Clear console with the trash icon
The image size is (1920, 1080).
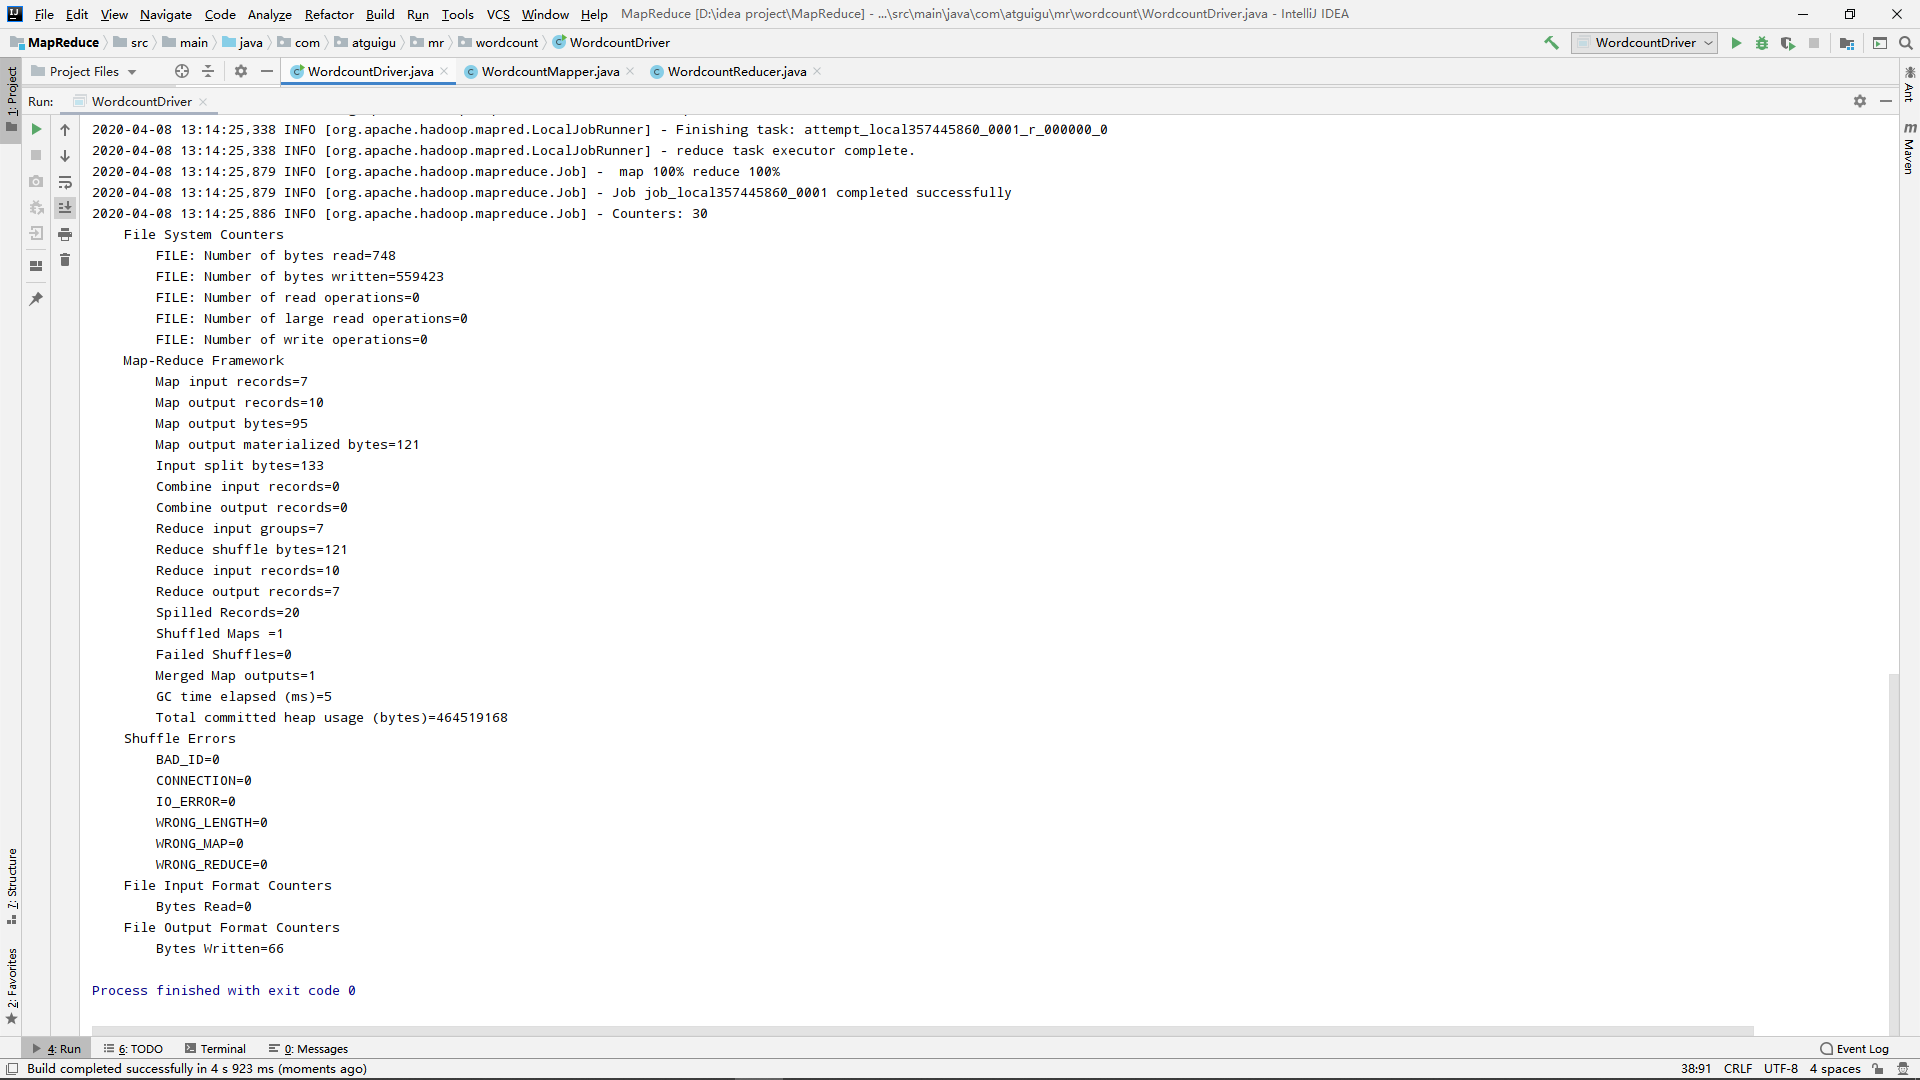(x=65, y=260)
